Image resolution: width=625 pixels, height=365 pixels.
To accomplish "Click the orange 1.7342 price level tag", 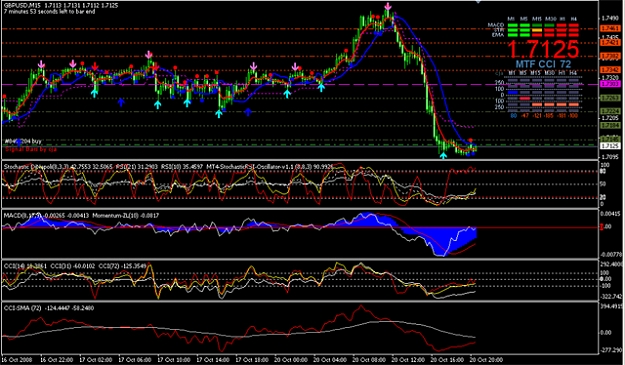I will (610, 70).
